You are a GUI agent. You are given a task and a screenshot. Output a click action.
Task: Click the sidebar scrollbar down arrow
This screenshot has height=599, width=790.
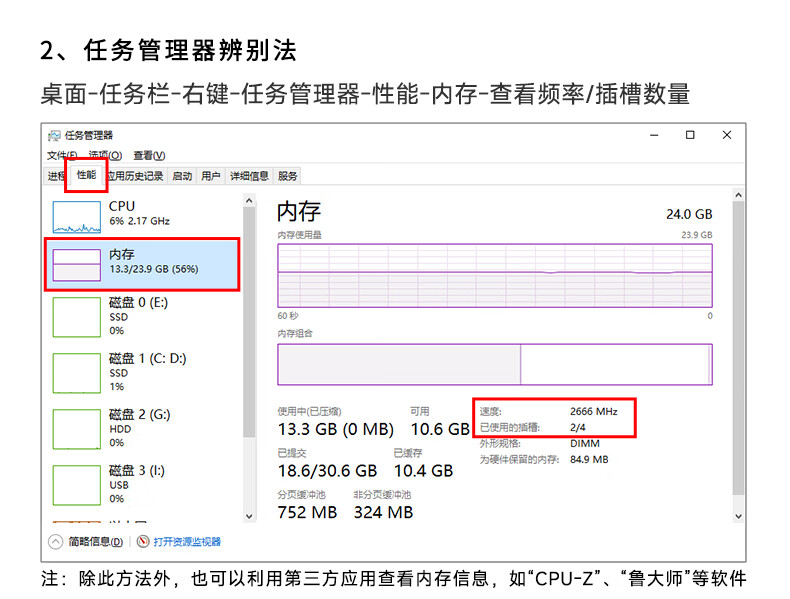click(250, 515)
